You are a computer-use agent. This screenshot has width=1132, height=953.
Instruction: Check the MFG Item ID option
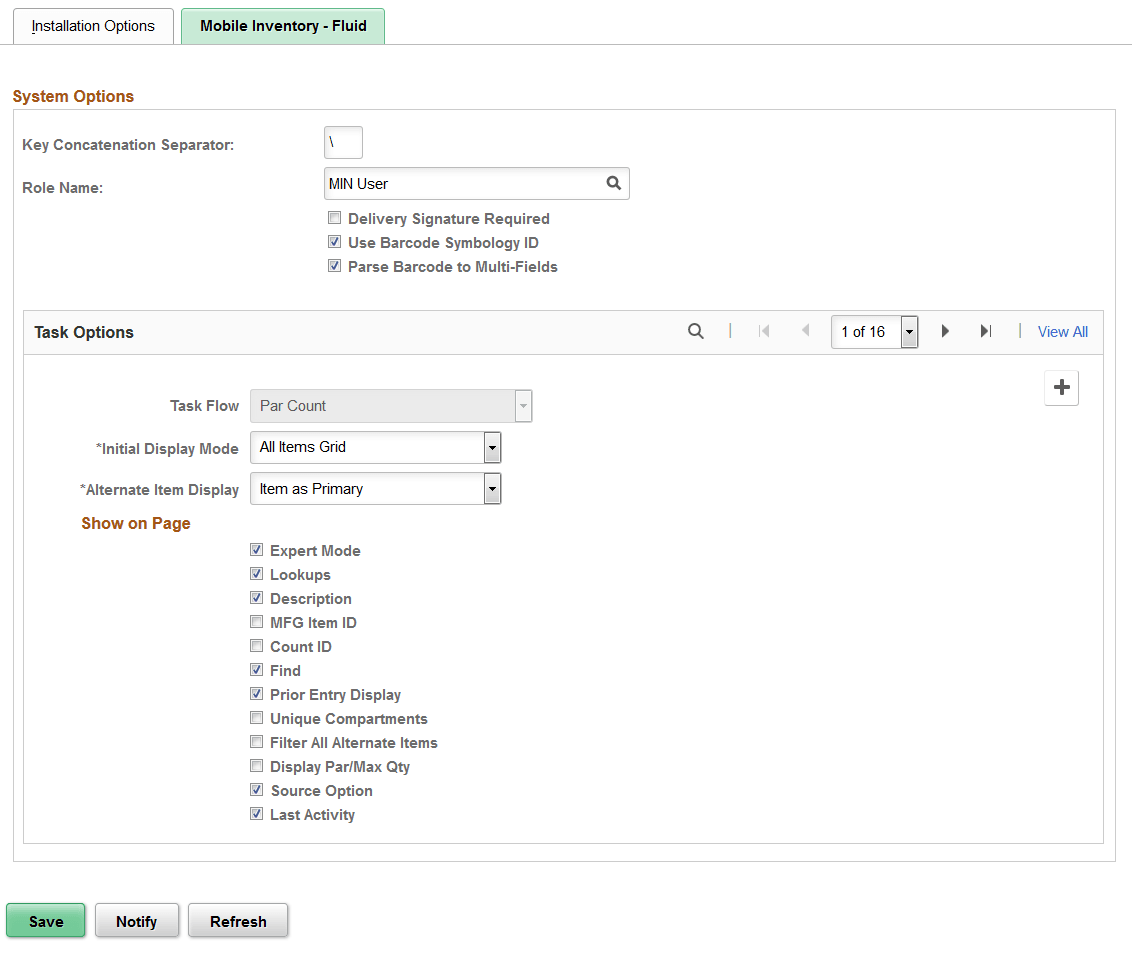point(256,621)
